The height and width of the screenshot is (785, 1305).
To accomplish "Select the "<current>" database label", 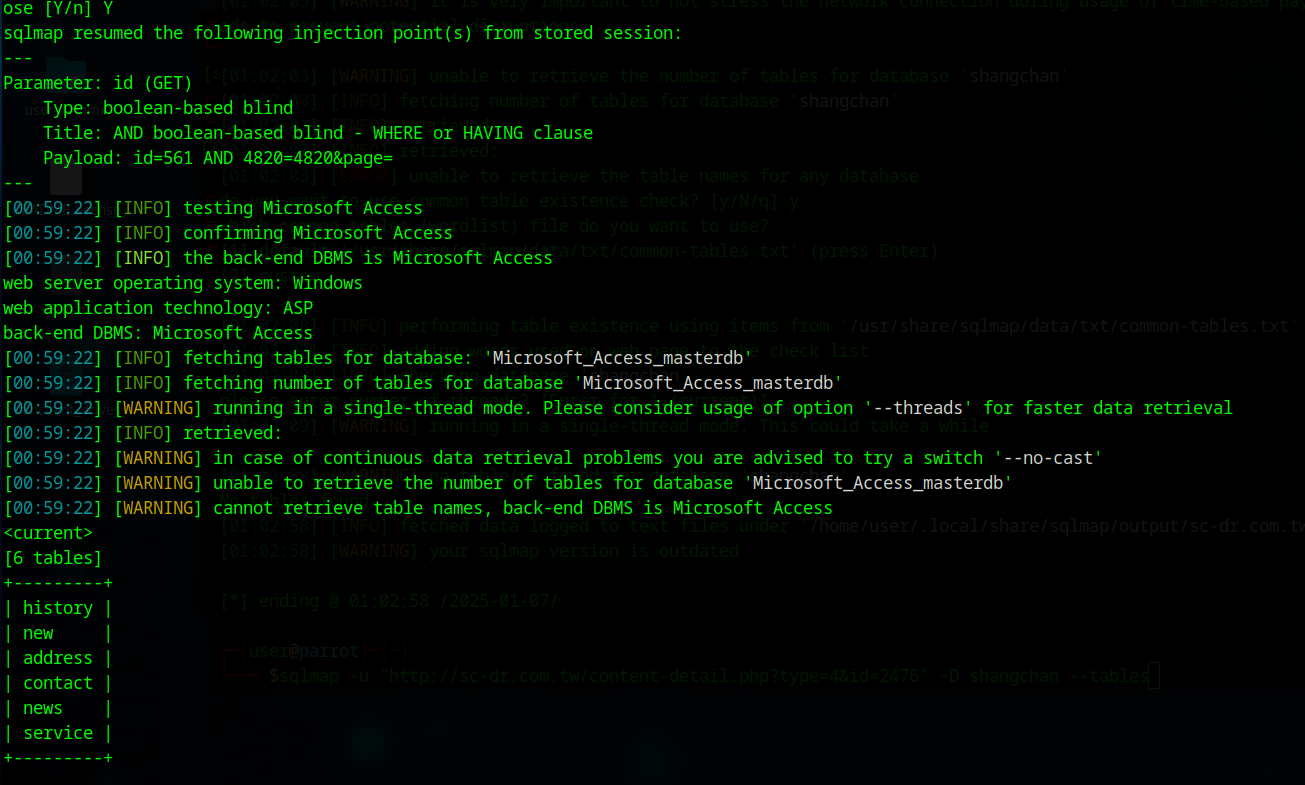I will click(48, 533).
